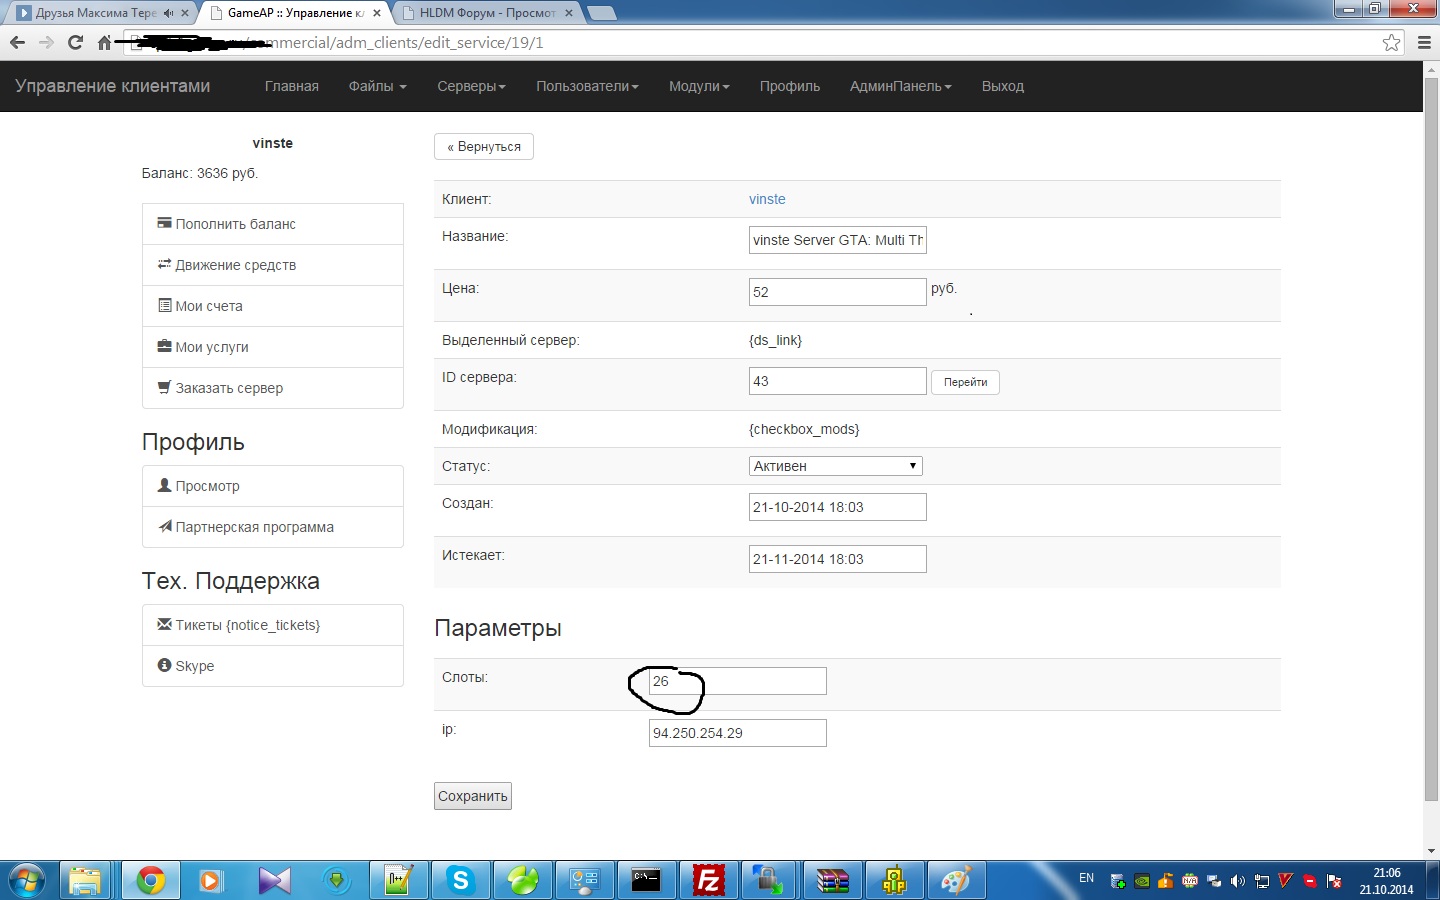Reload the page with the browser refresh icon
This screenshot has height=900, width=1440.
(75, 42)
